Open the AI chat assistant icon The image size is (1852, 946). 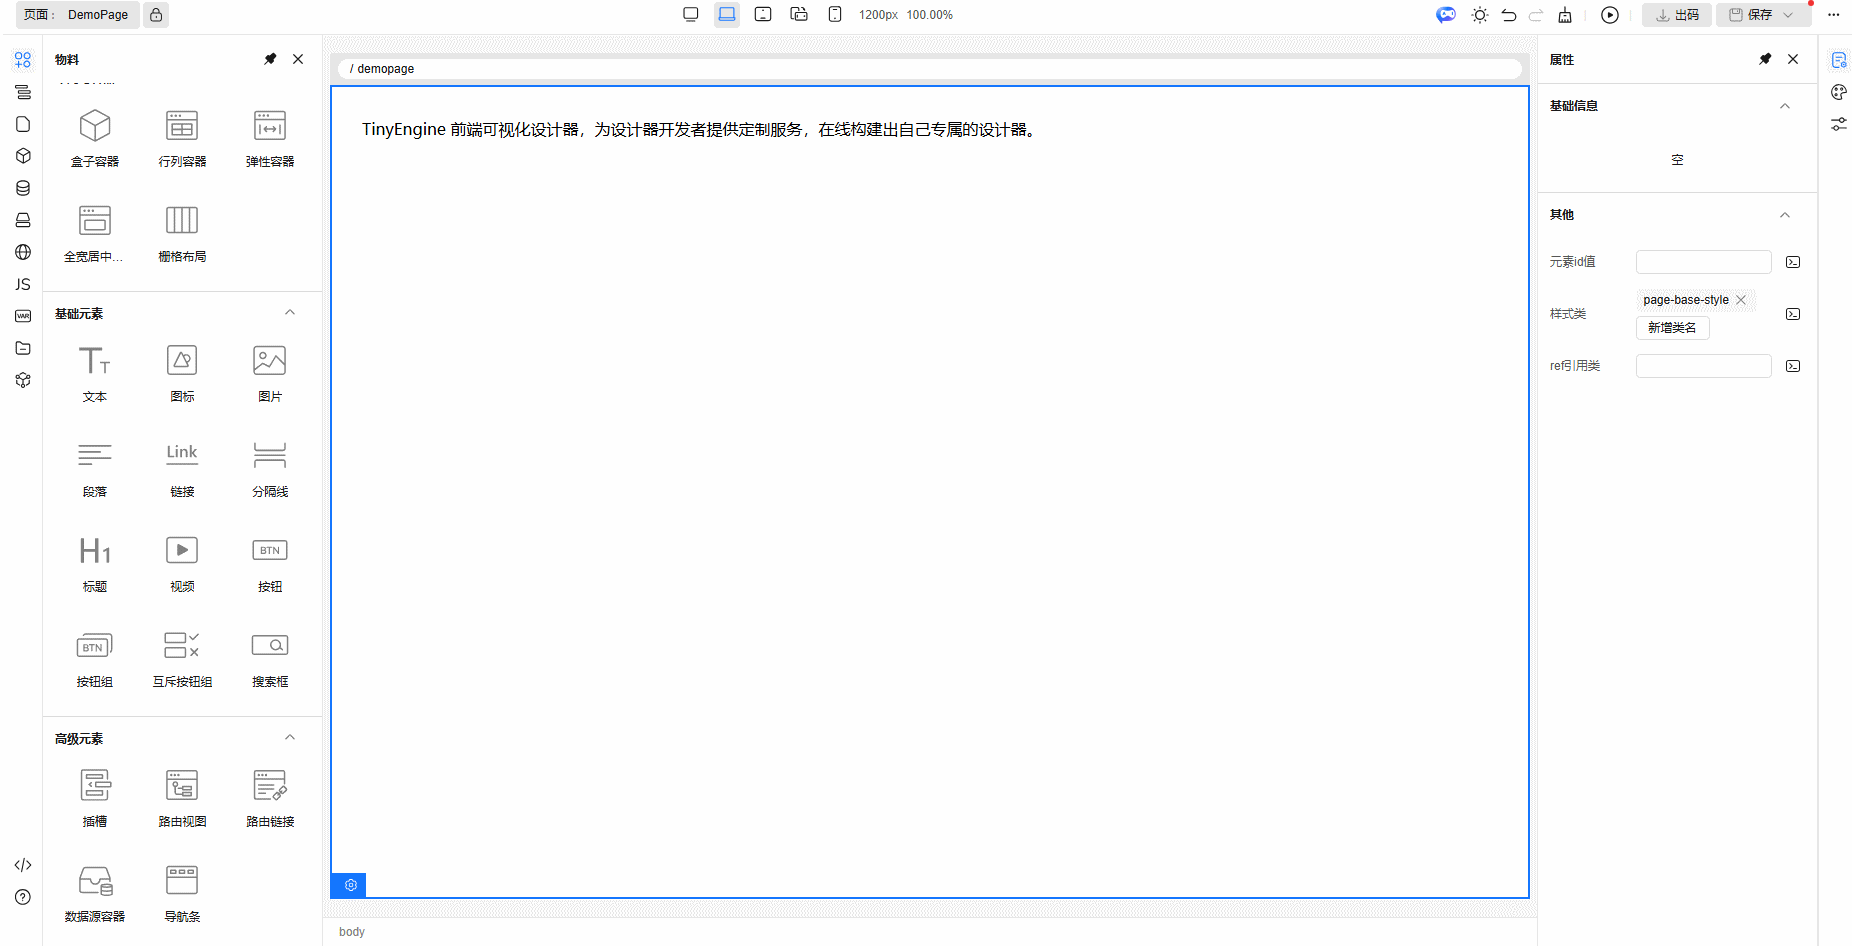tap(1446, 15)
